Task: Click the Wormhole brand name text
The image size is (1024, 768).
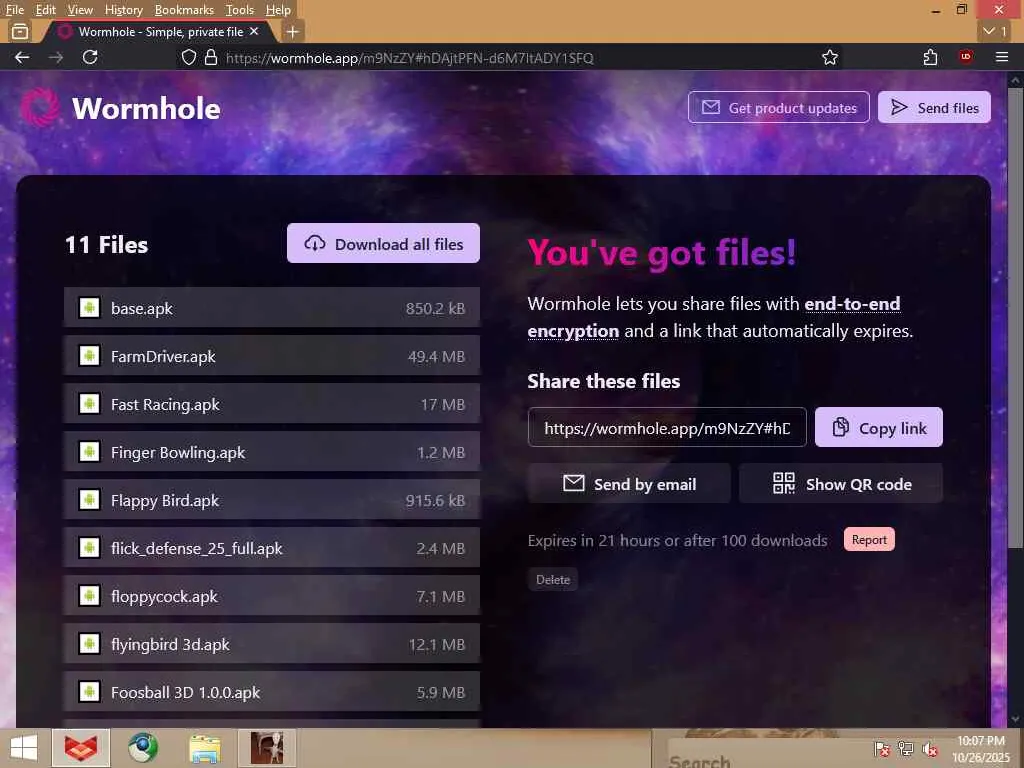Action: pos(146,108)
